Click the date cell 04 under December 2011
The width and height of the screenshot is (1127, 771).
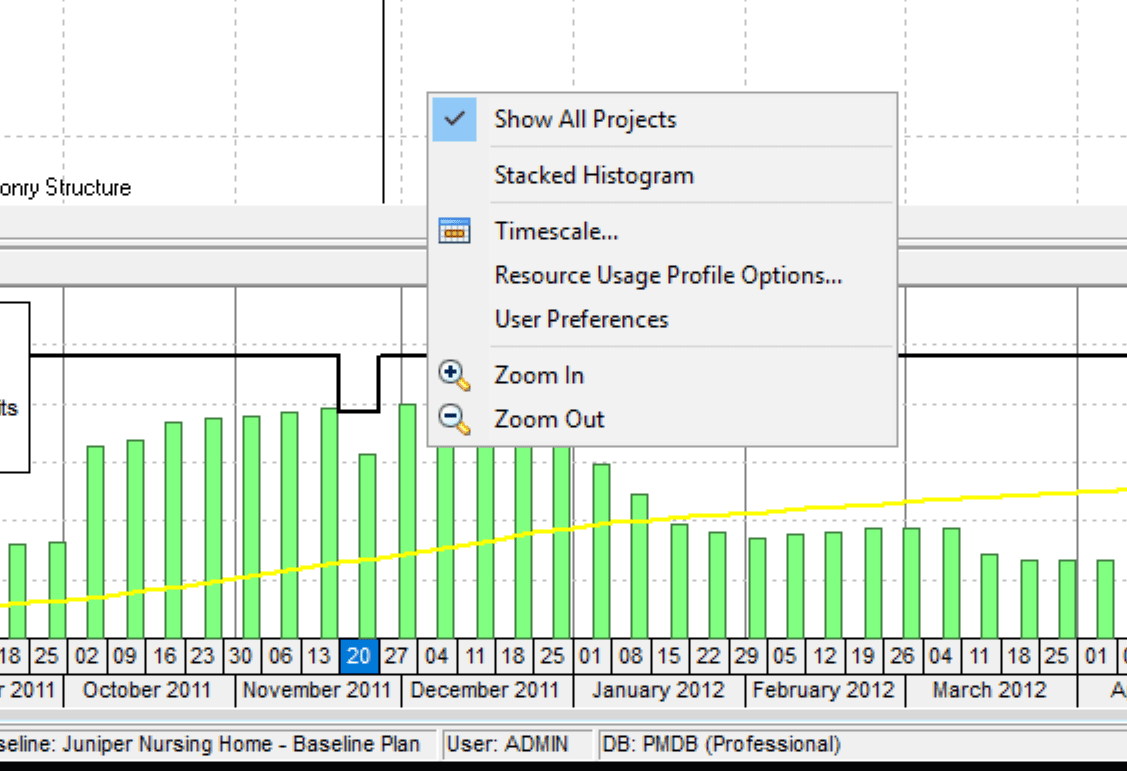(x=437, y=657)
